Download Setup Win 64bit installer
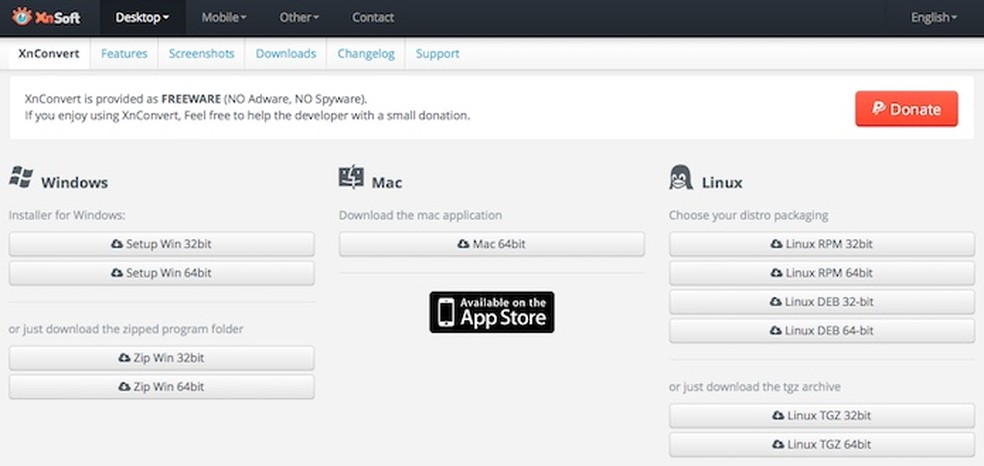The width and height of the screenshot is (984, 466). 161,273
